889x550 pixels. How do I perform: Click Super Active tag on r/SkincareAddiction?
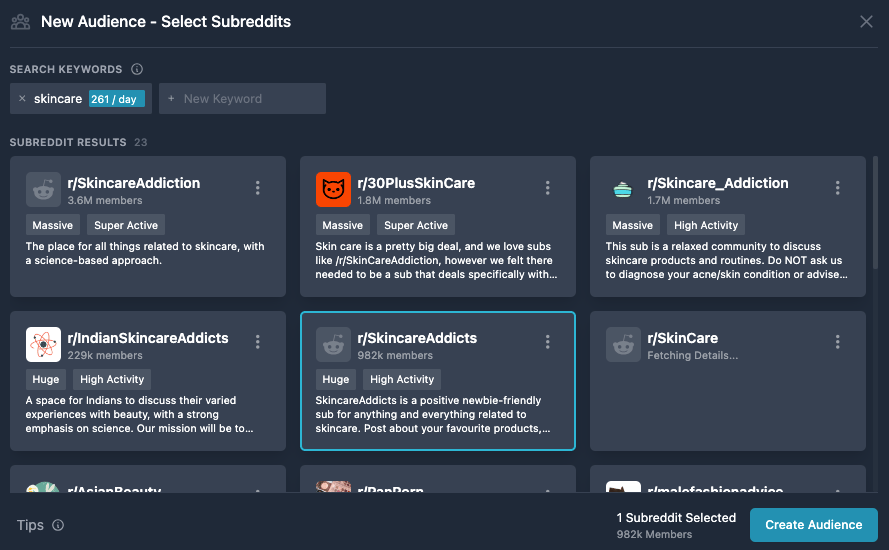point(126,225)
